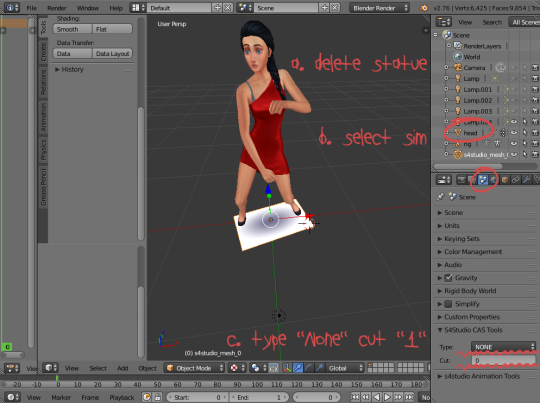Viewport: 540px width, 403px height.
Task: Enable the Simplify checkbox
Action: pos(448,304)
